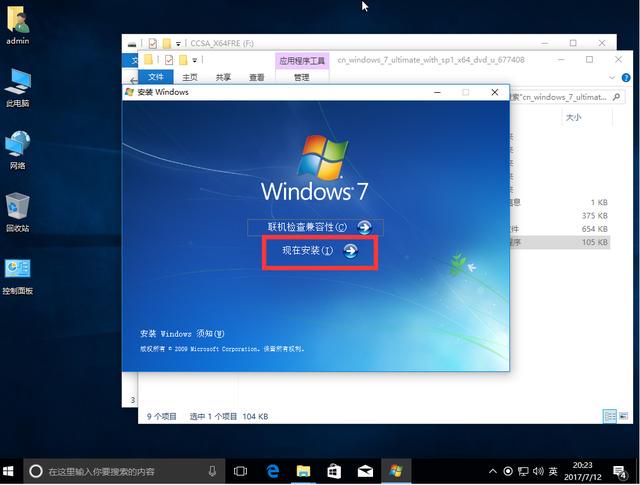
Task: Open the admin folder on desktop
Action: click(x=18, y=24)
